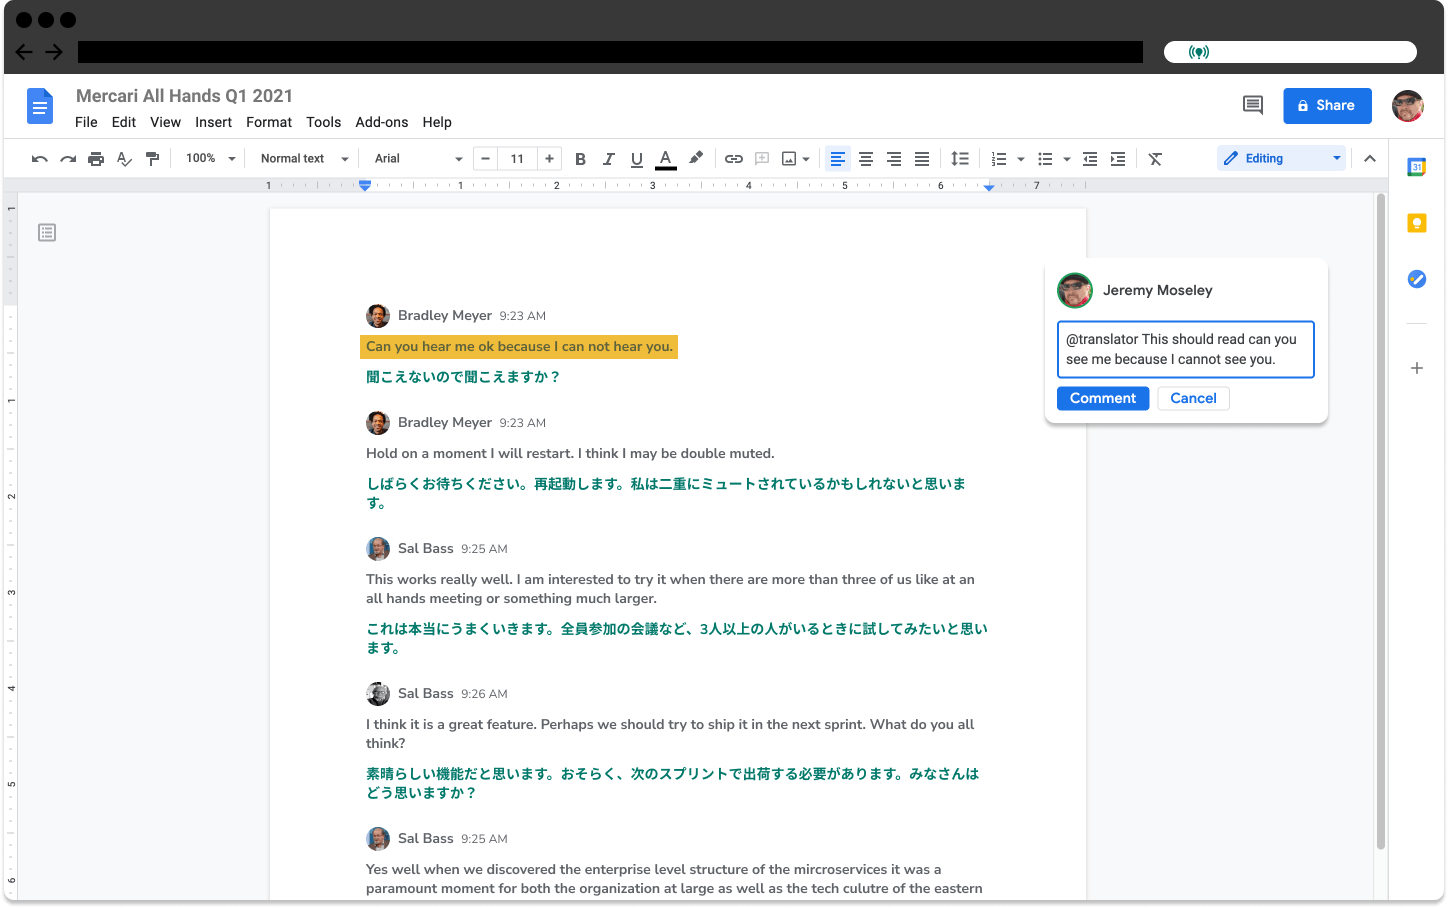Open Google Keep side panel
1448x908 pixels.
[x=1416, y=223]
